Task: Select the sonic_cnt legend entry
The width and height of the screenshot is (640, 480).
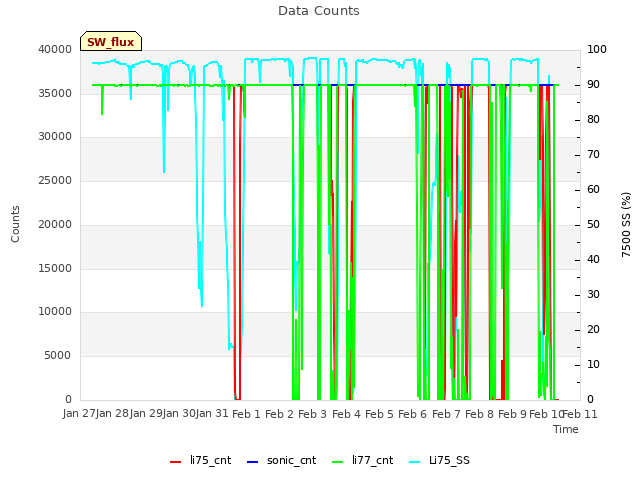Action: [281, 460]
